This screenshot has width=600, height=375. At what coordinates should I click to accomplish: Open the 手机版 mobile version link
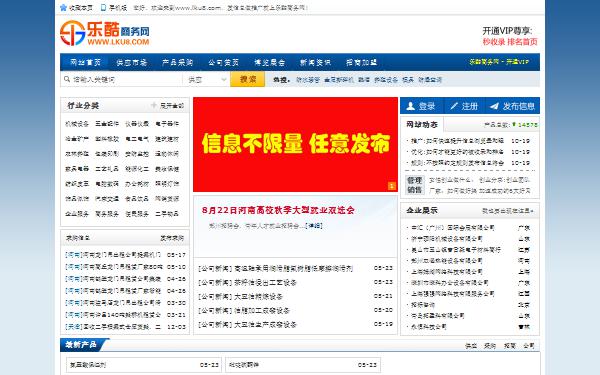(x=114, y=7)
